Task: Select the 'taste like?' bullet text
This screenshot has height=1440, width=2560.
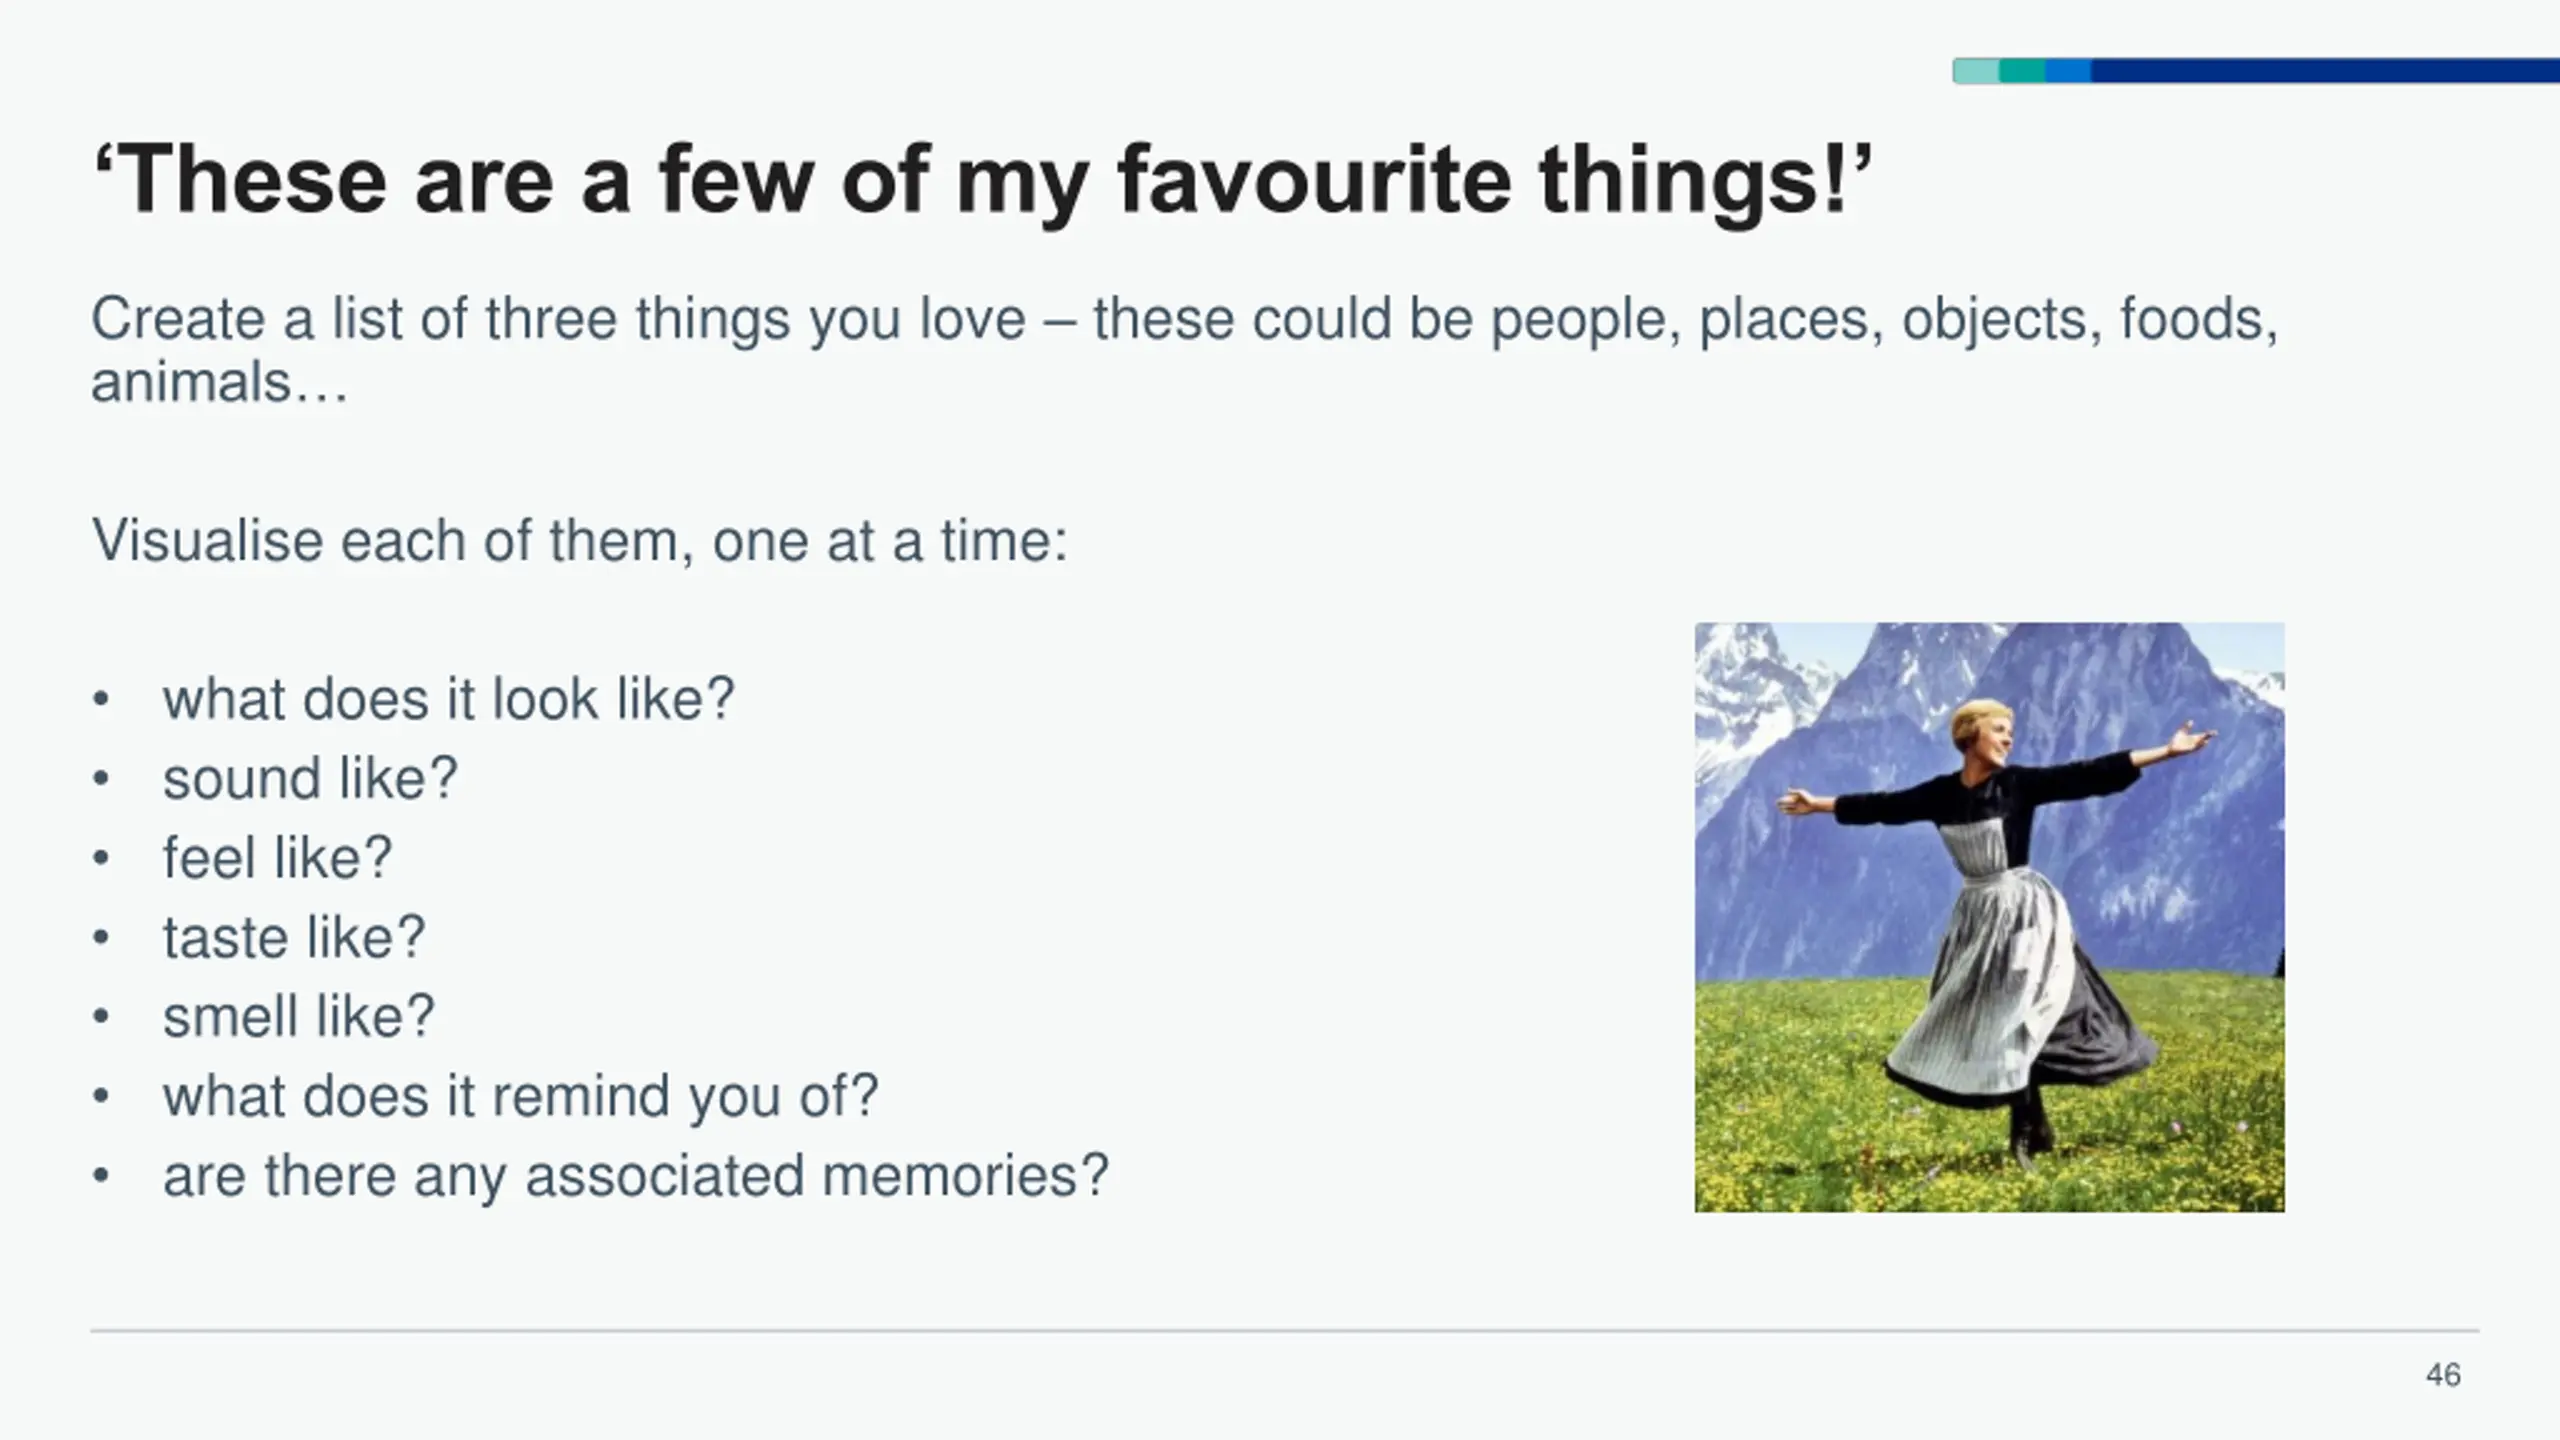Action: tap(294, 938)
